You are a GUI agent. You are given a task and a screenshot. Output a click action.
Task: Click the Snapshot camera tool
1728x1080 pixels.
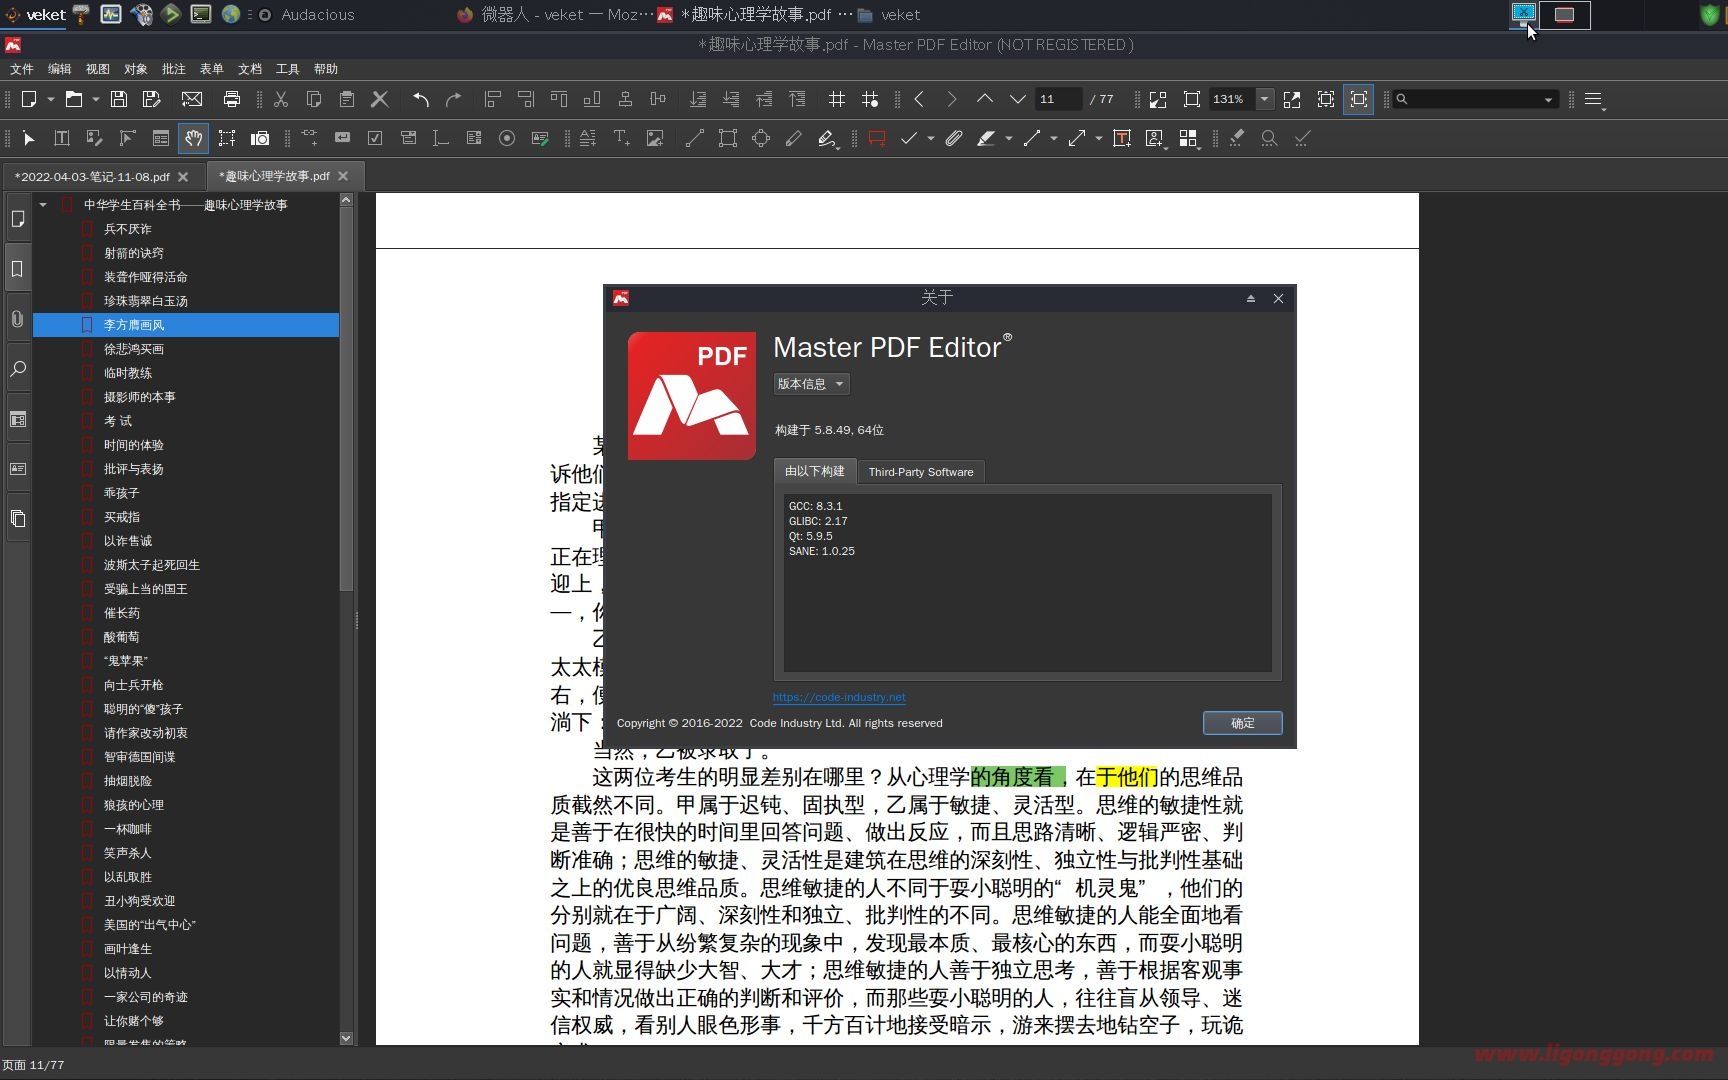[x=260, y=139]
